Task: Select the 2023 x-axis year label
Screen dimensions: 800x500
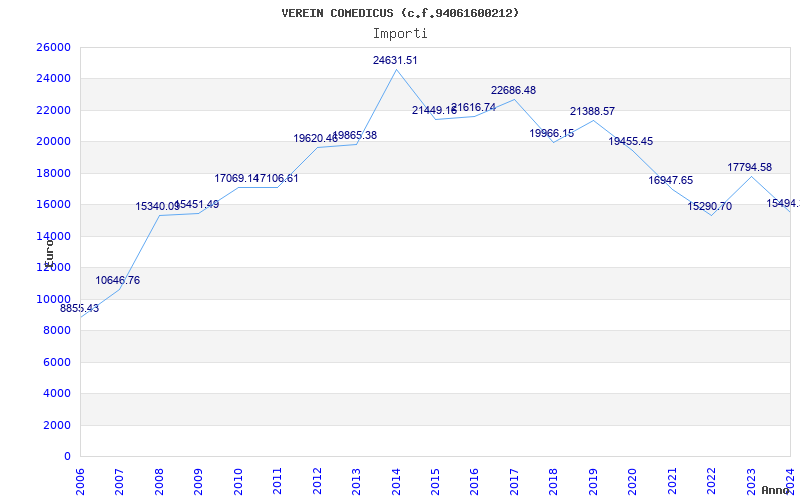Action: pos(751,482)
